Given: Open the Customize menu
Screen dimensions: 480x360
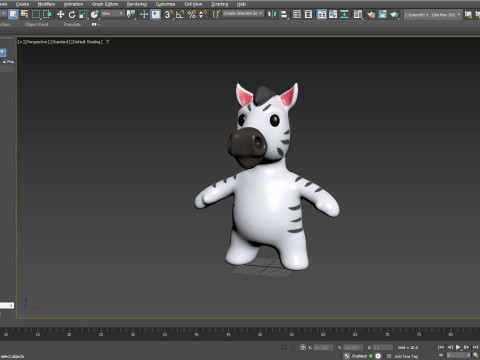Looking at the screenshot, I should coord(165,4).
